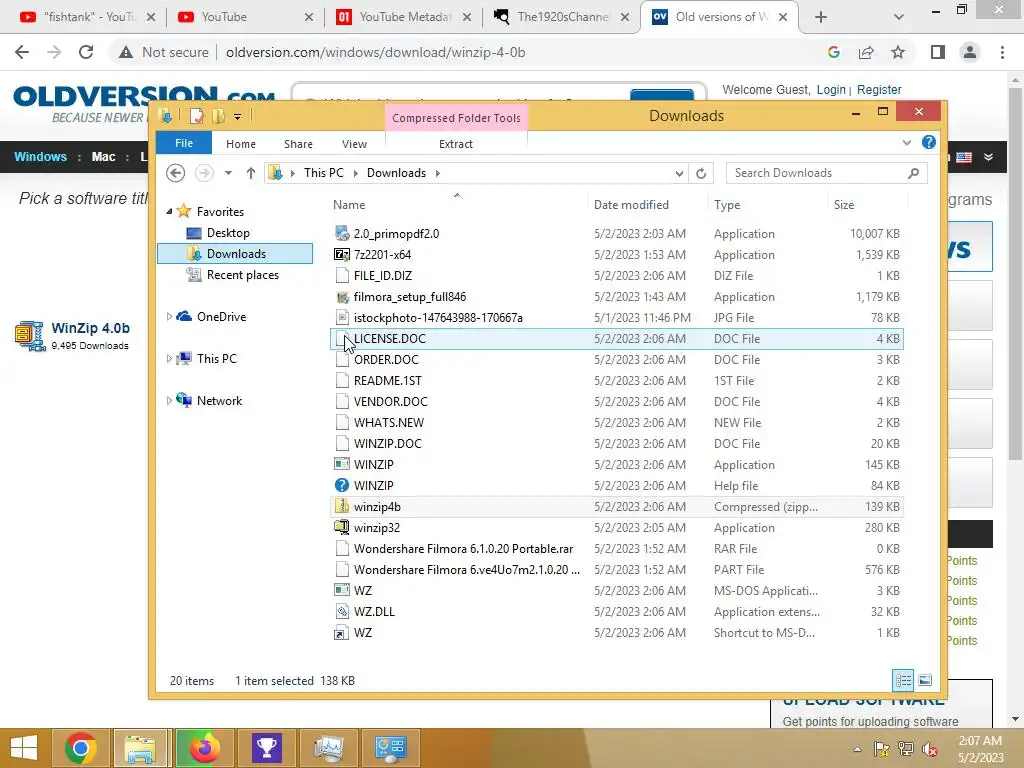Open the View ribbon tab
This screenshot has width=1024, height=768.
coord(355,144)
